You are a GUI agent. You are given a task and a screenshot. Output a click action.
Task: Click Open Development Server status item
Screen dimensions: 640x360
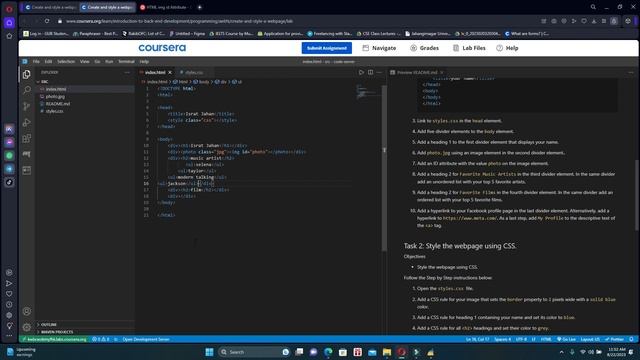click(x=146, y=339)
